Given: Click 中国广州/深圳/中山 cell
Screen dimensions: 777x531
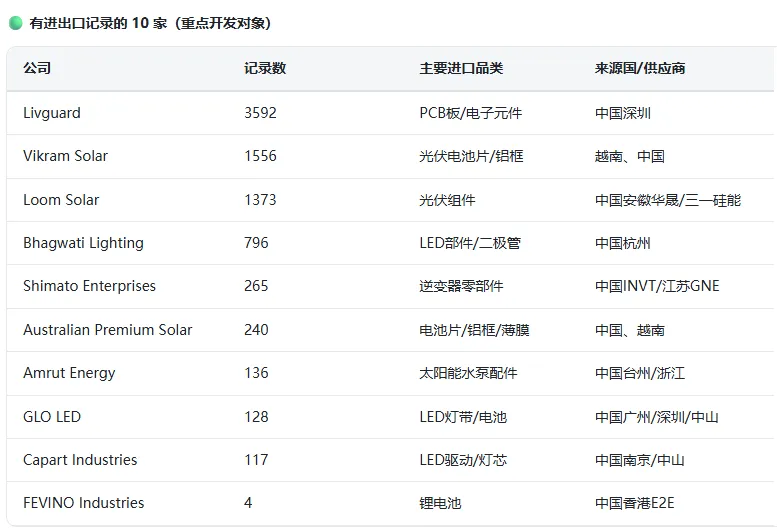Looking at the screenshot, I should [x=657, y=417].
